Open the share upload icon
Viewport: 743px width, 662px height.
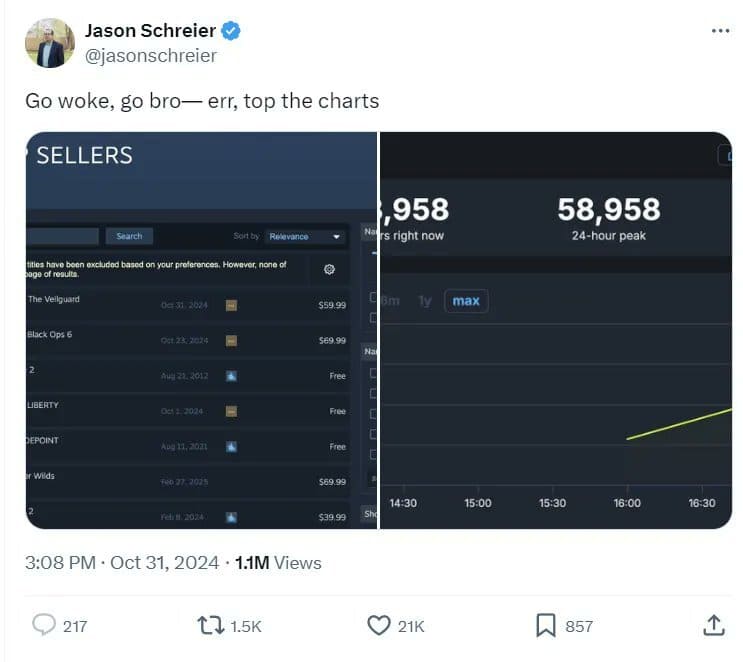(x=714, y=625)
